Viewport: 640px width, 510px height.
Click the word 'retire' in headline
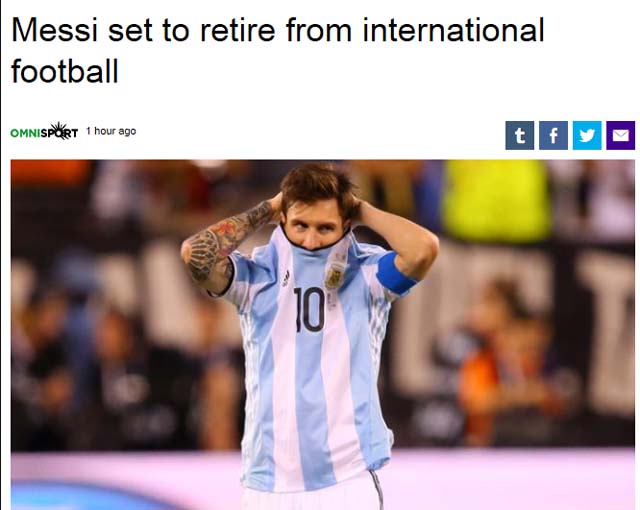[238, 30]
